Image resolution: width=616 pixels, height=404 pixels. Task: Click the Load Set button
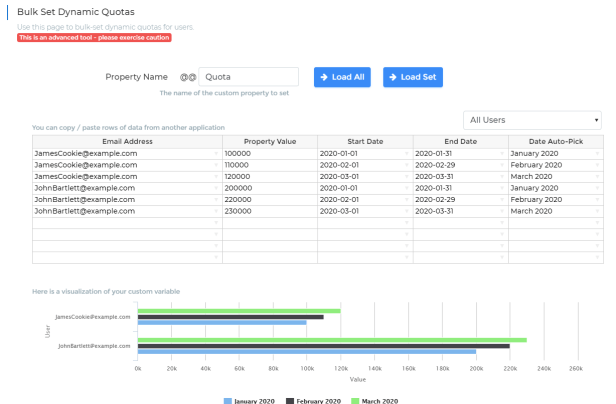point(412,77)
